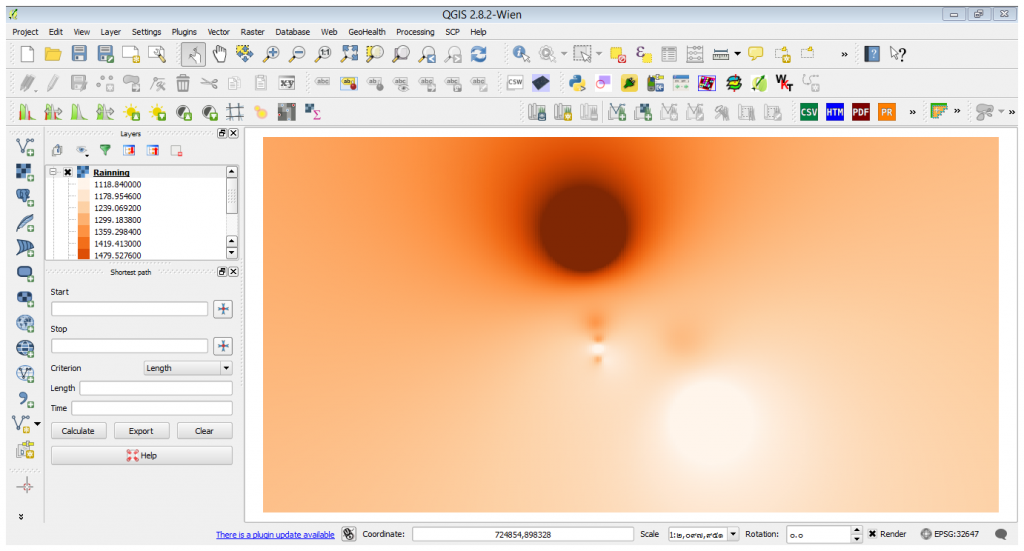
Task: Open the Raster menu
Action: [x=252, y=32]
